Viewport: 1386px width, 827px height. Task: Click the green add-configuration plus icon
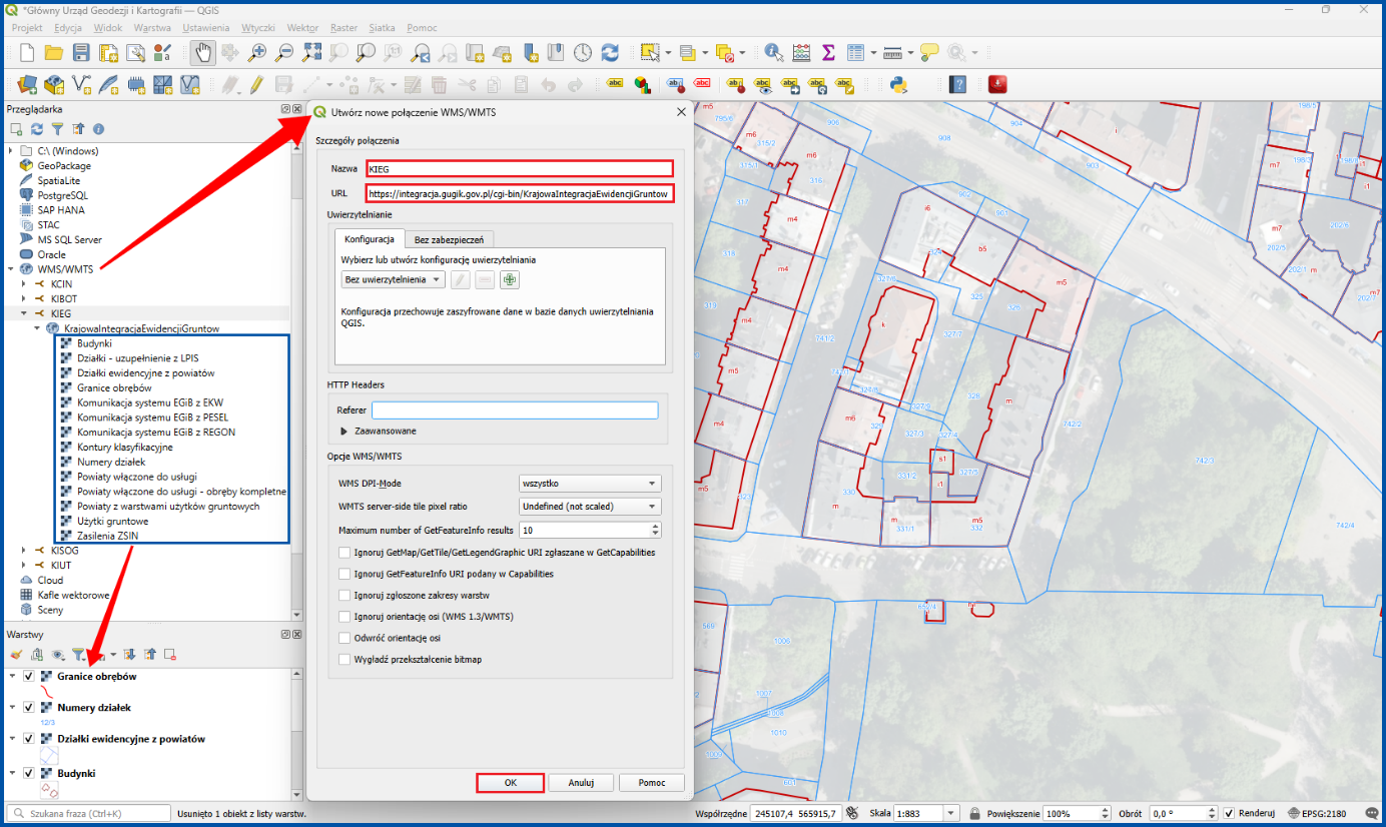tap(510, 280)
